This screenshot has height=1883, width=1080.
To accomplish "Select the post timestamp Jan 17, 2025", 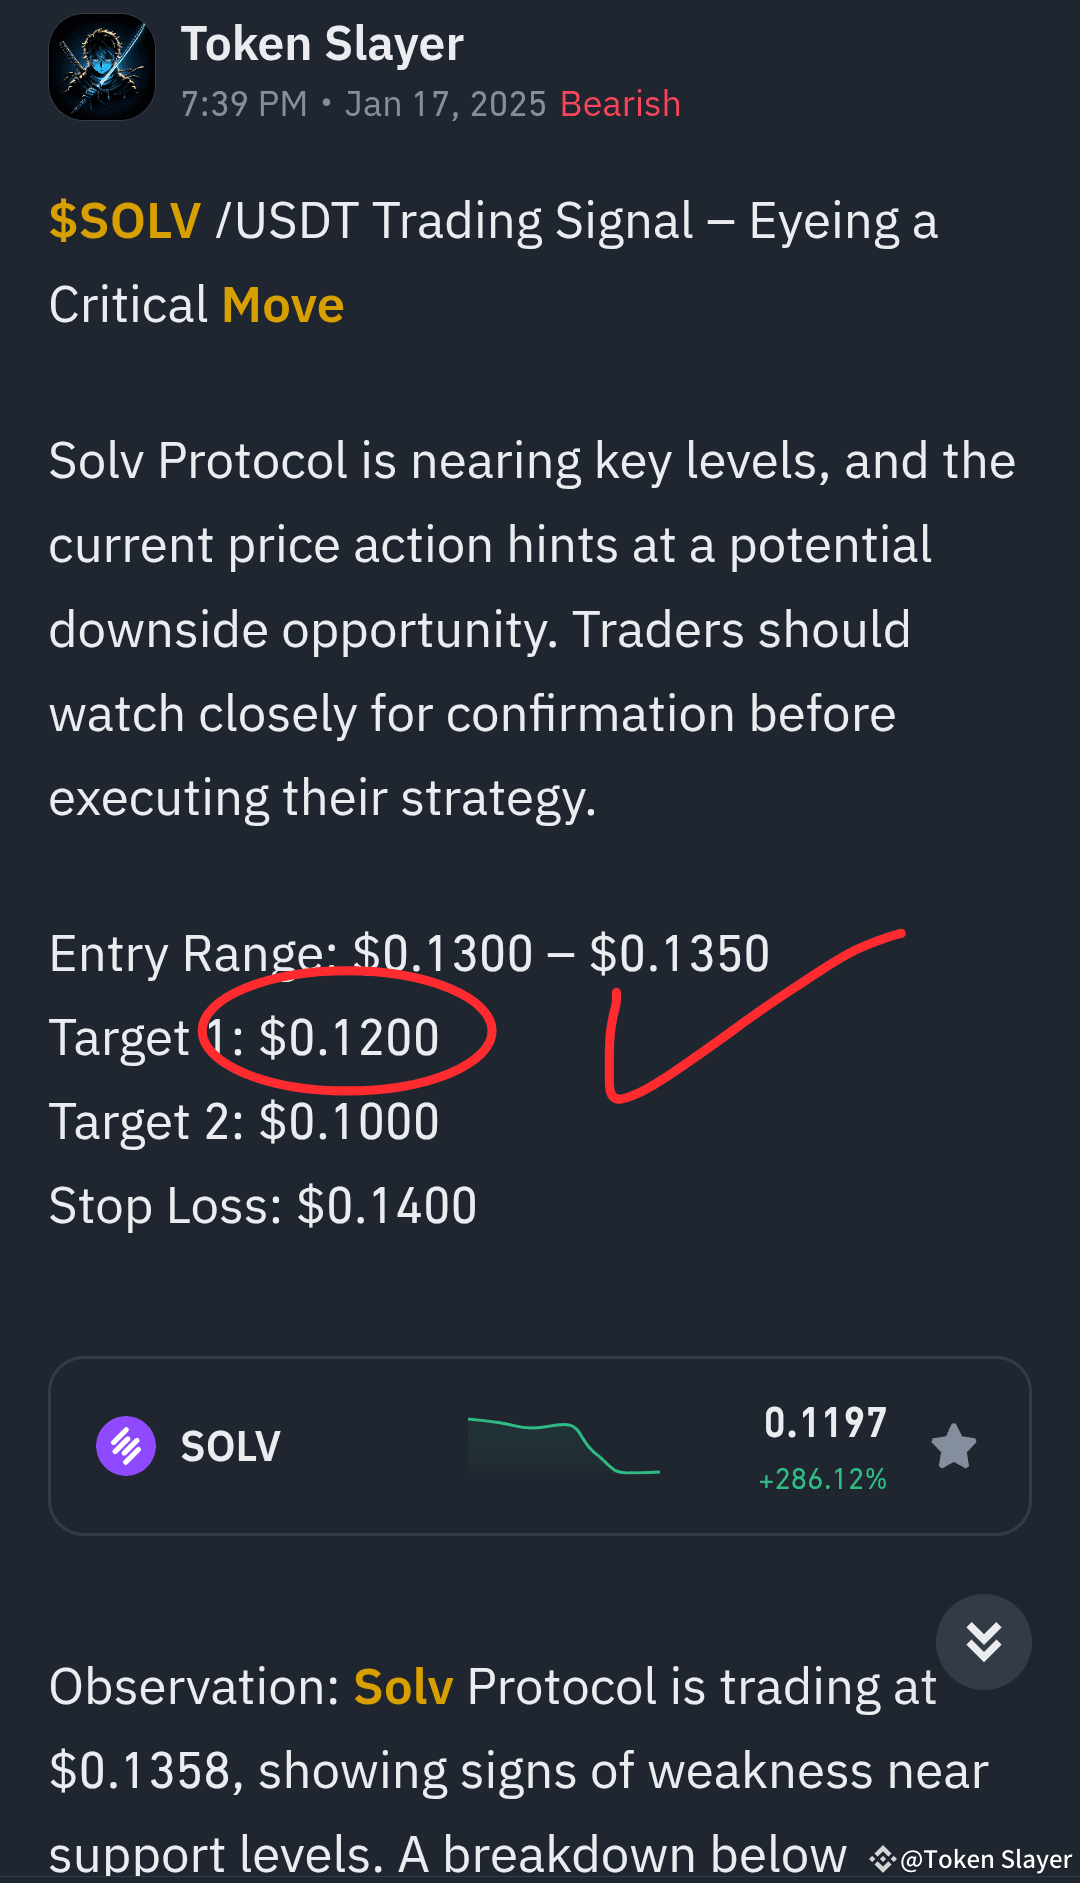I will coord(446,103).
